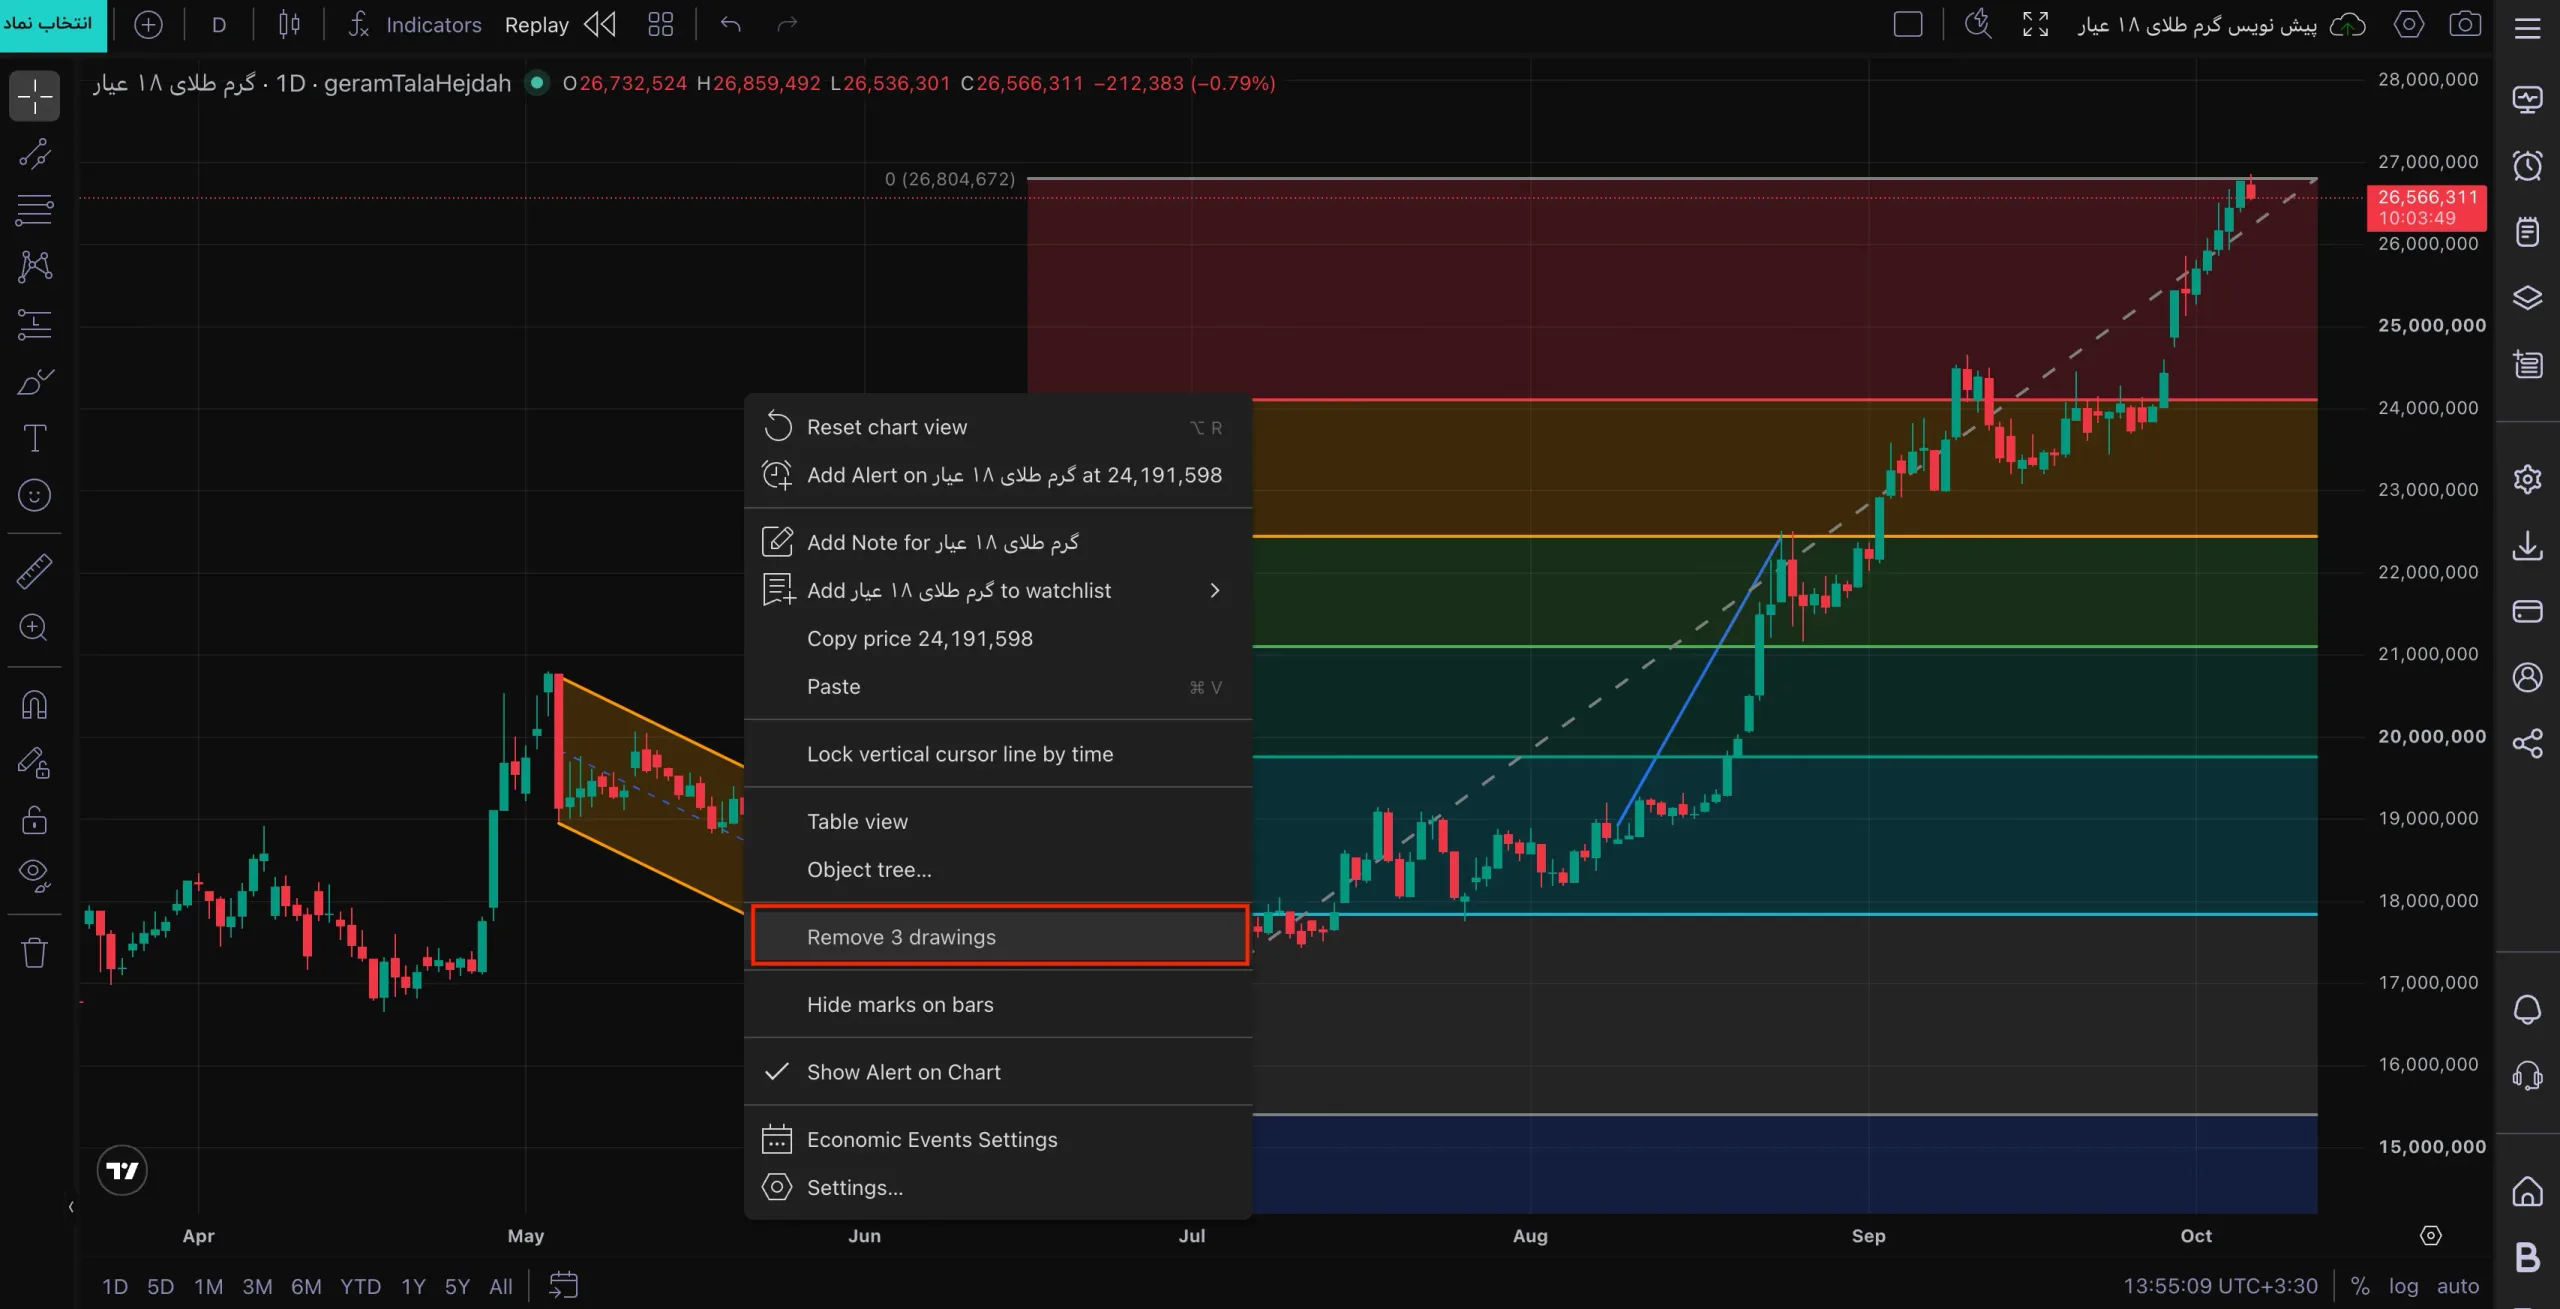This screenshot has width=2560, height=1309.
Task: Activate the zoom in tool
Action: coord(34,628)
